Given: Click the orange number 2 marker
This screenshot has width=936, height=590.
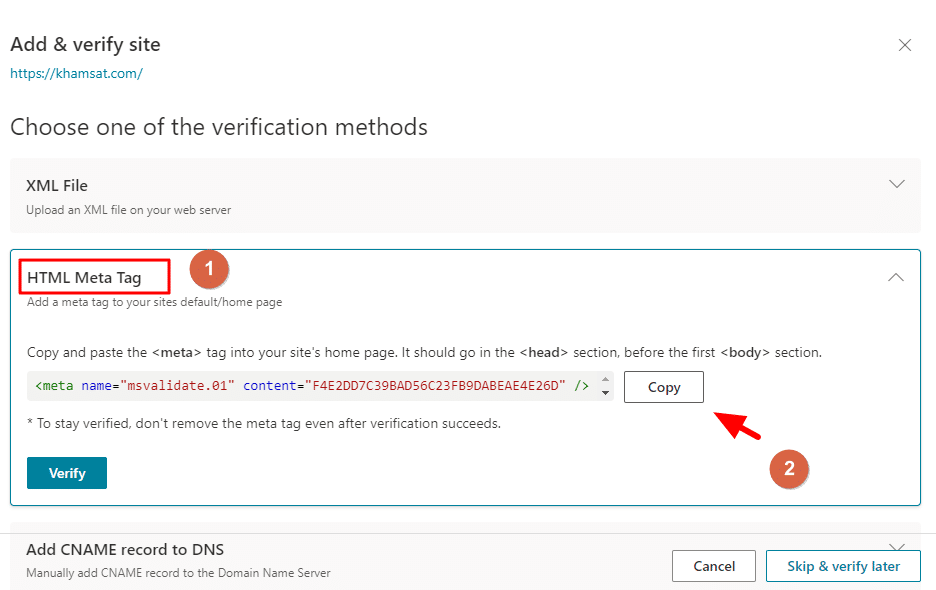Looking at the screenshot, I should pyautogui.click(x=789, y=467).
